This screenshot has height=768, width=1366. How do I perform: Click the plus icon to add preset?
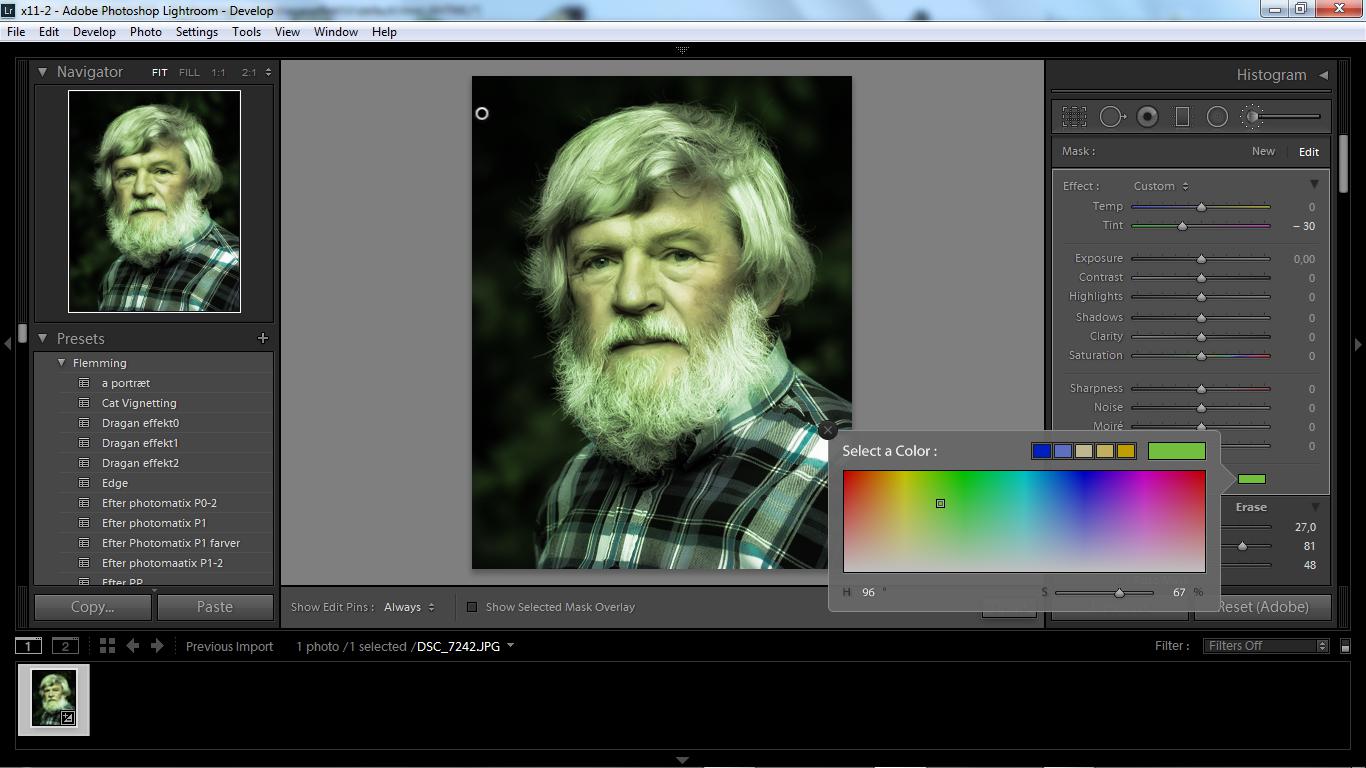point(263,339)
